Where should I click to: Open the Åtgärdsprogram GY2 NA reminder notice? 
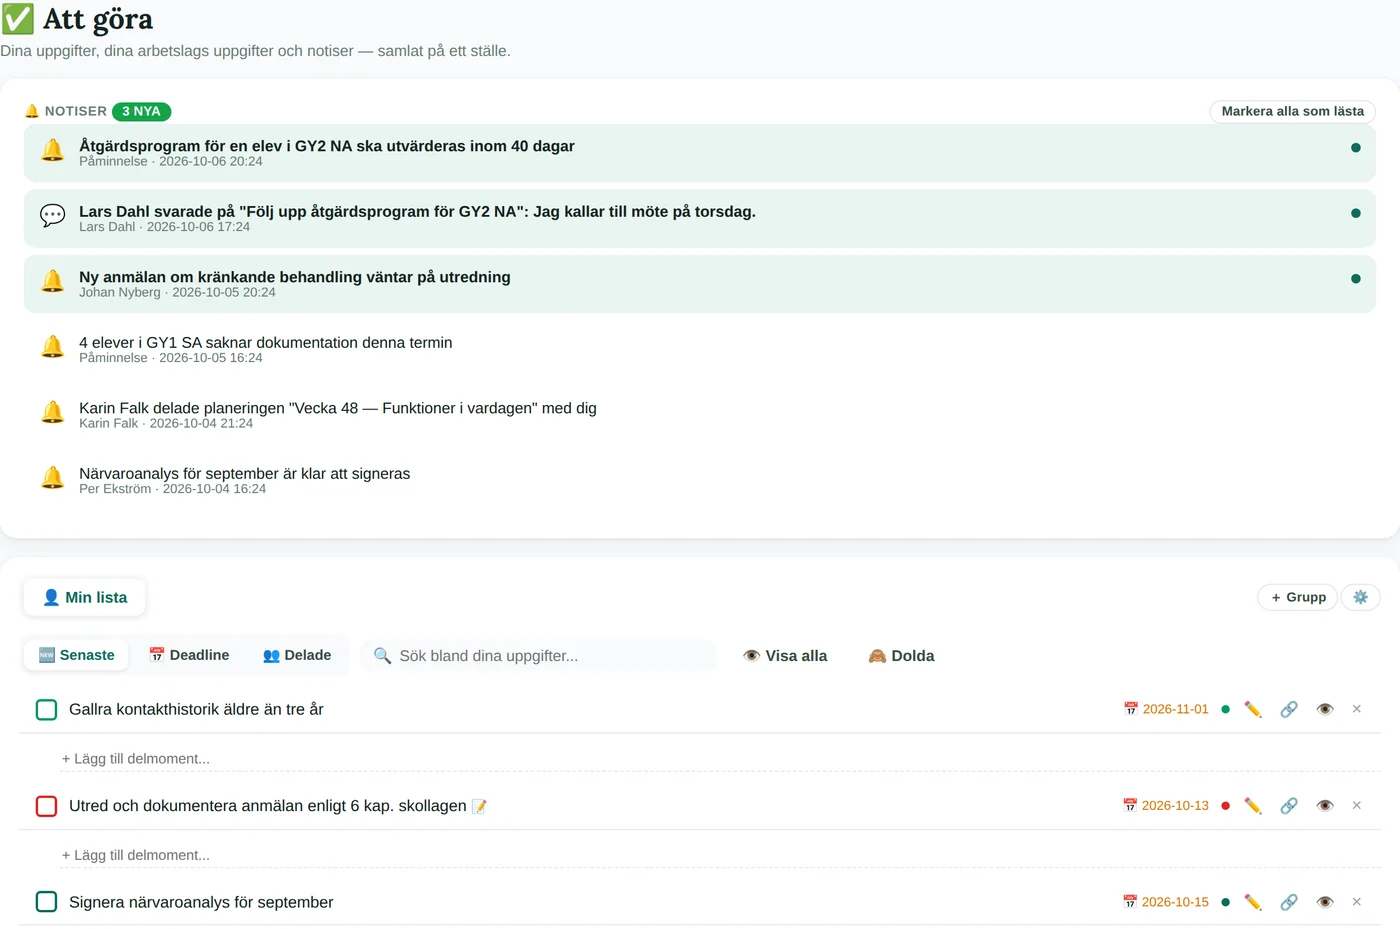[700, 153]
